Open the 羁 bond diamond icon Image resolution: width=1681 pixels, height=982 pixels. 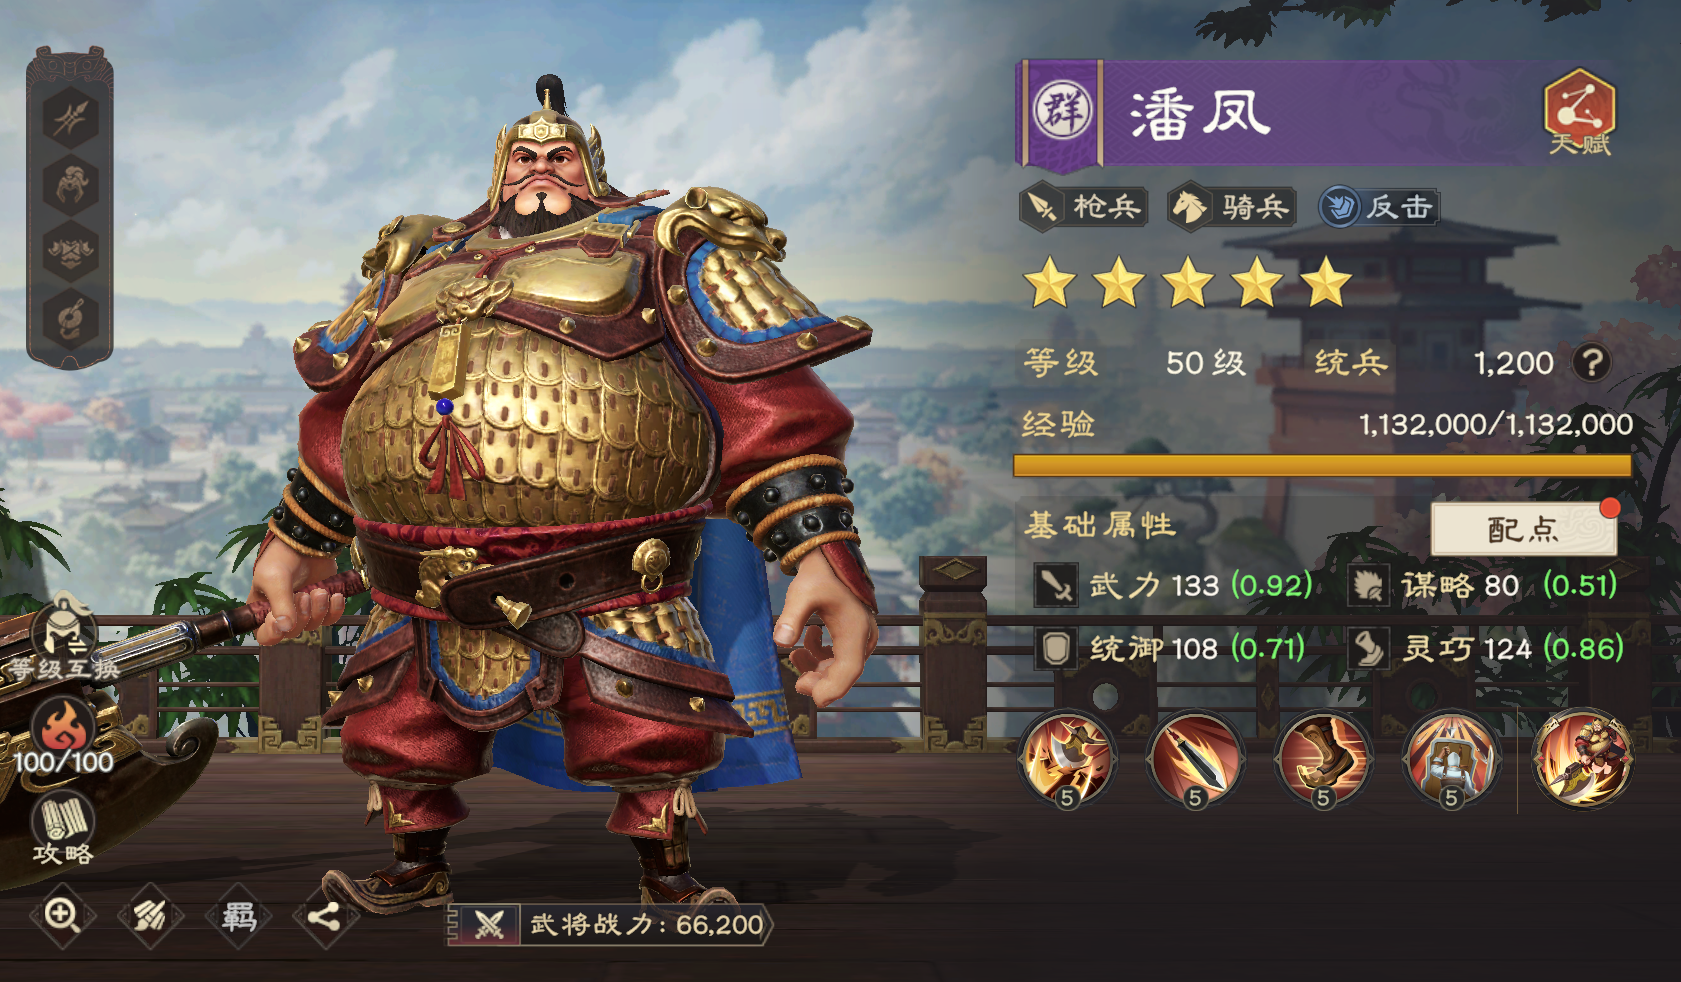click(x=239, y=915)
